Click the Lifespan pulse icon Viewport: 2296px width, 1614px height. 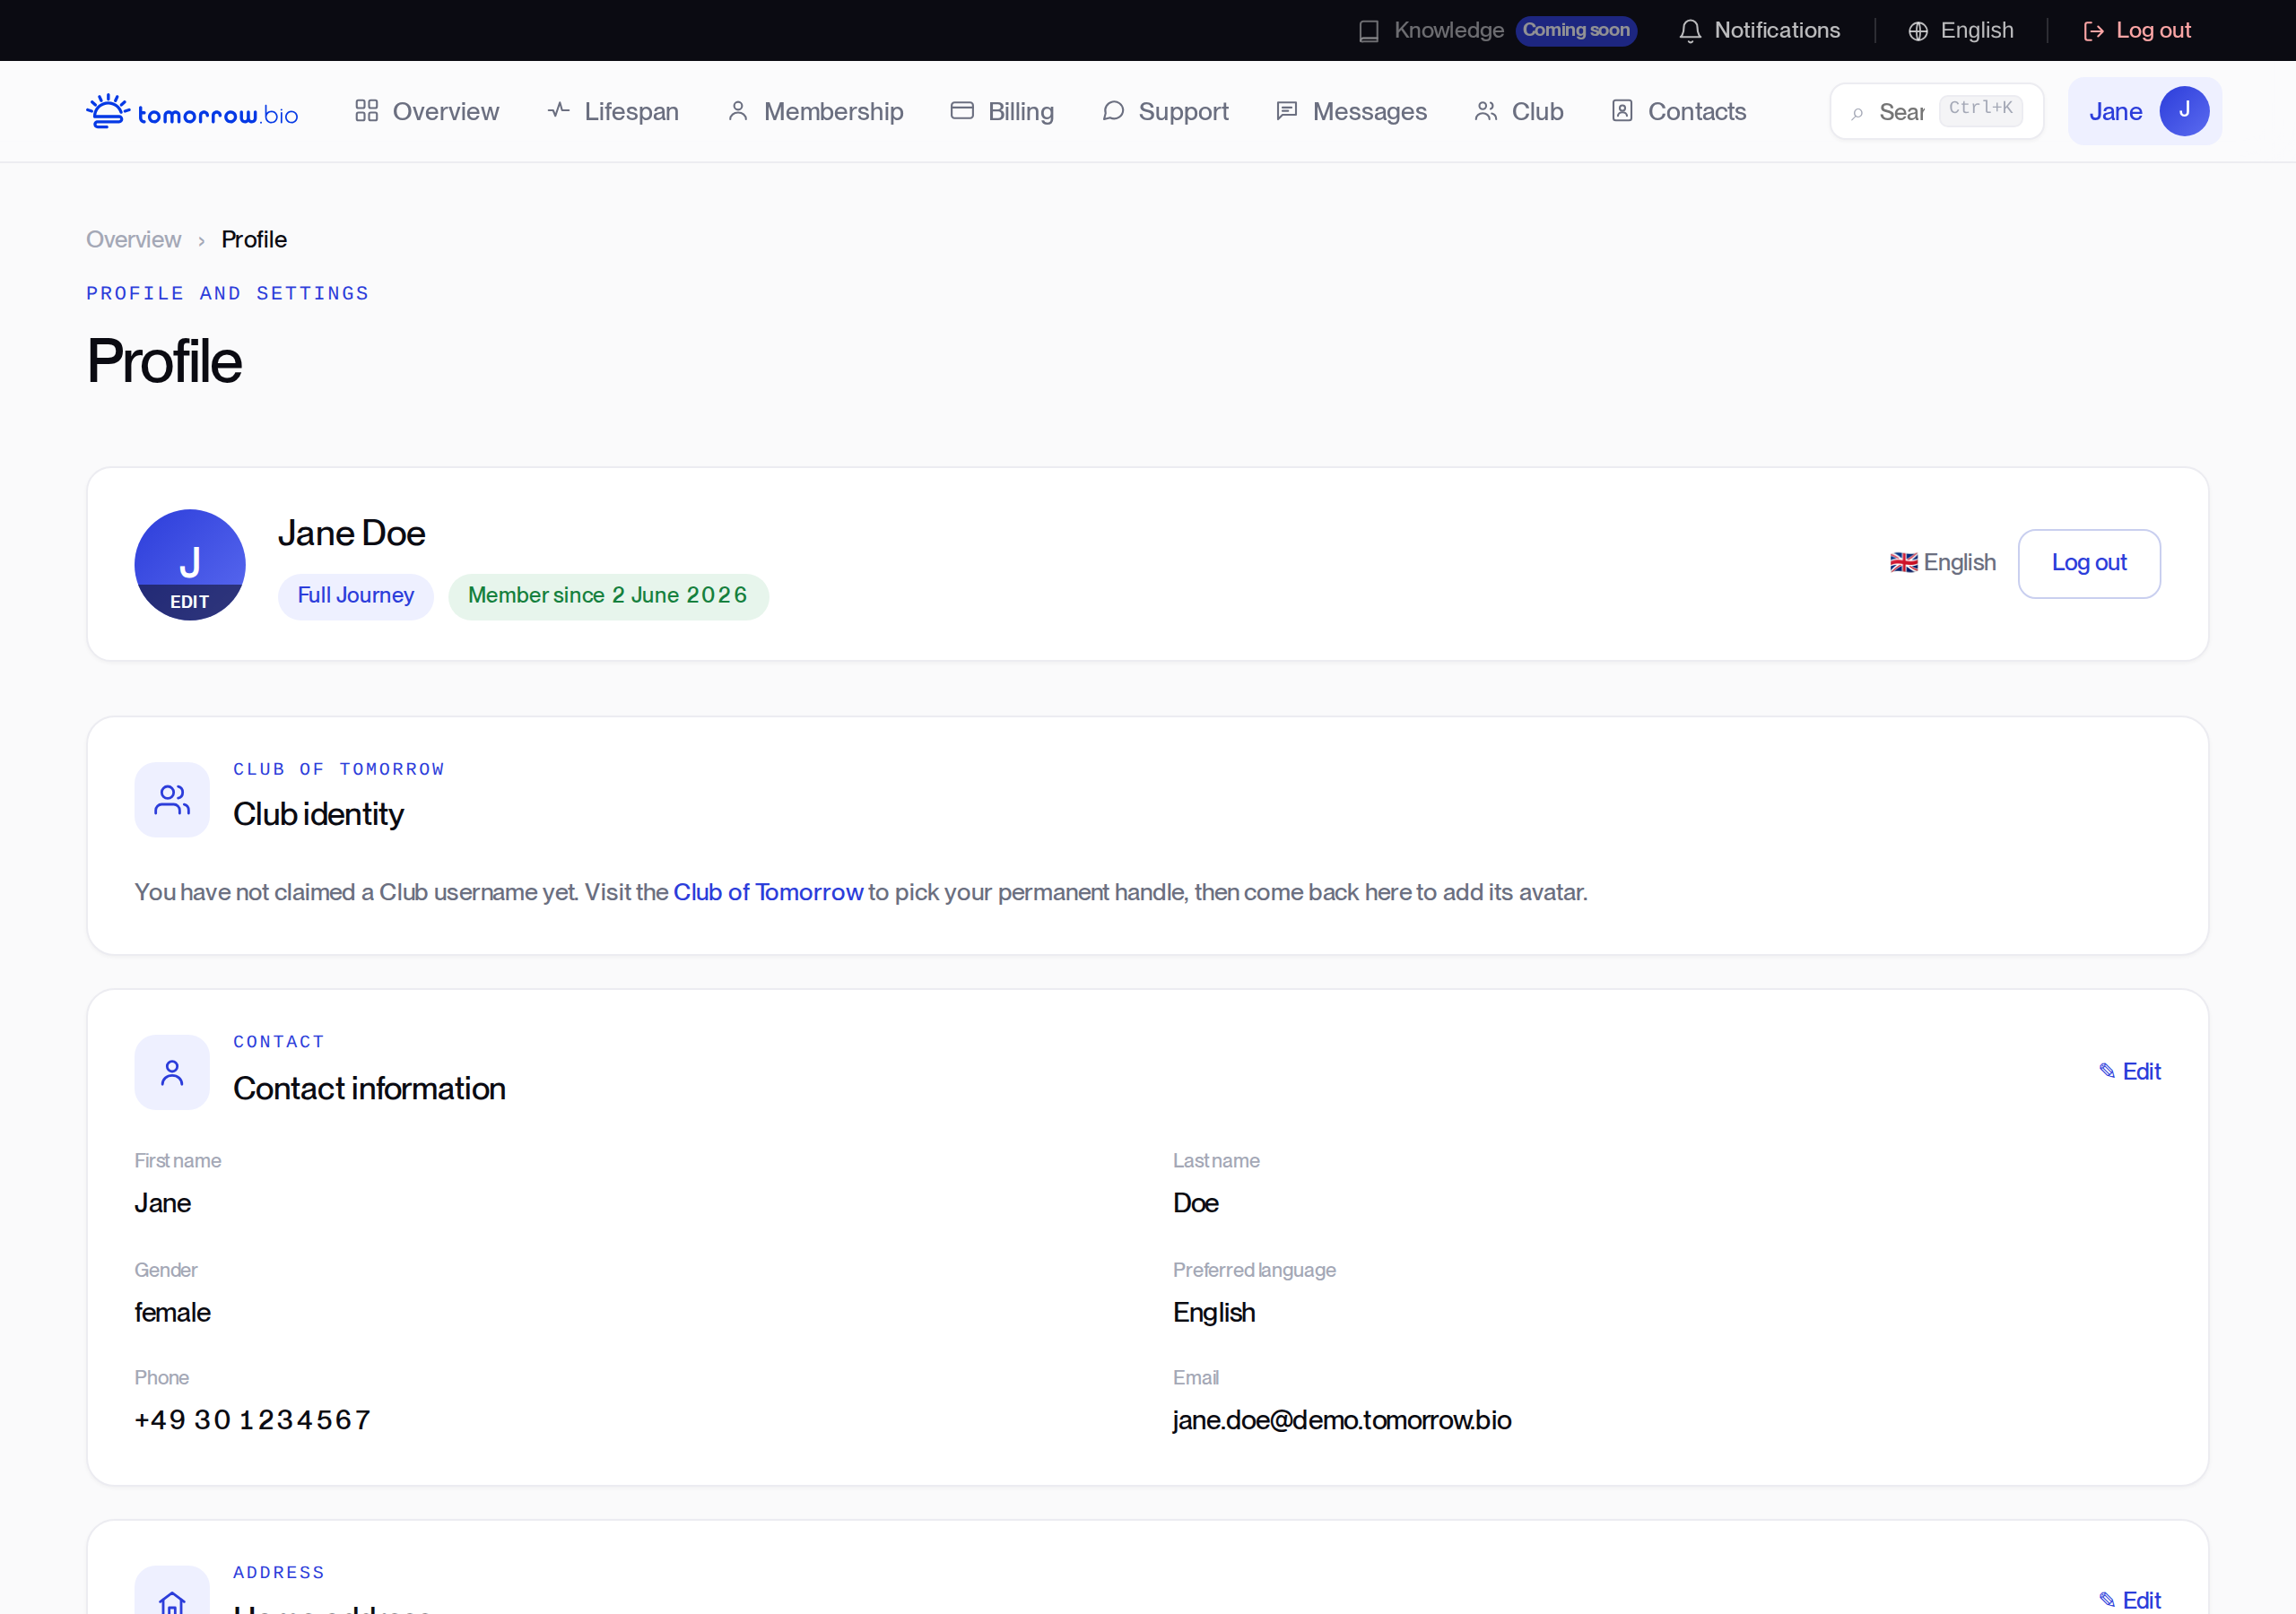(559, 110)
